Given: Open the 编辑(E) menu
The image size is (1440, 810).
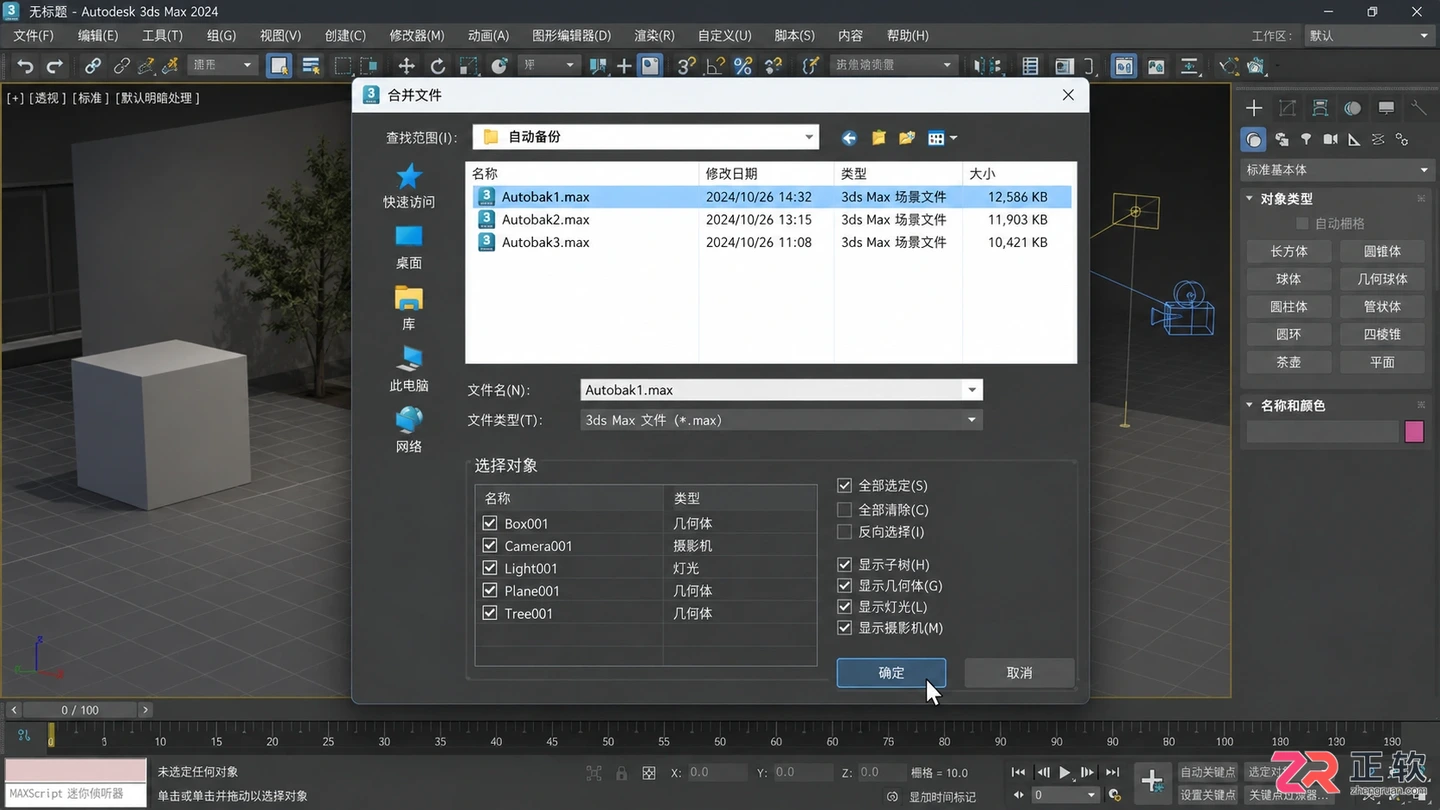Looking at the screenshot, I should pos(98,35).
